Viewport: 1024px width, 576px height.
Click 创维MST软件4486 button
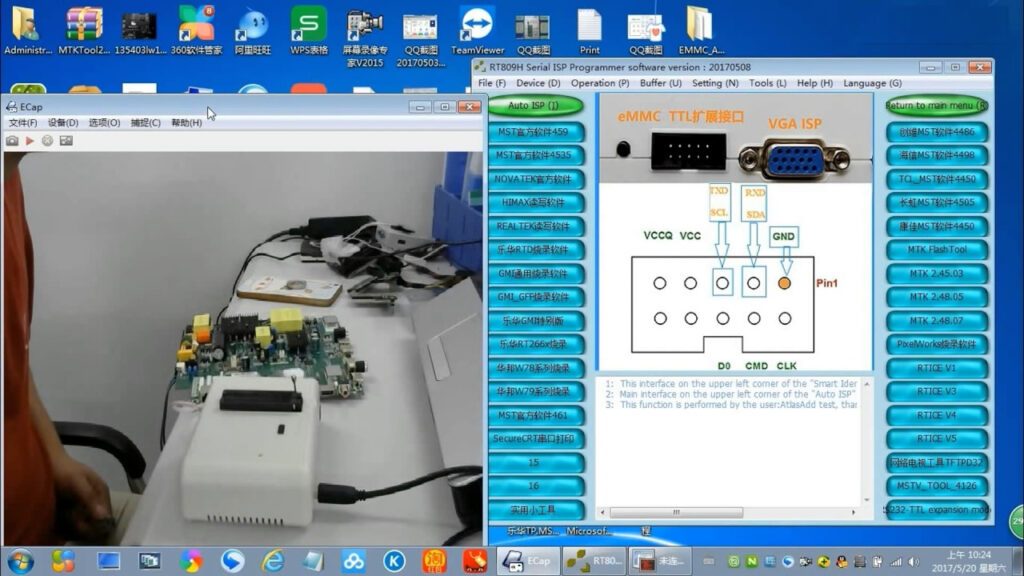936,132
